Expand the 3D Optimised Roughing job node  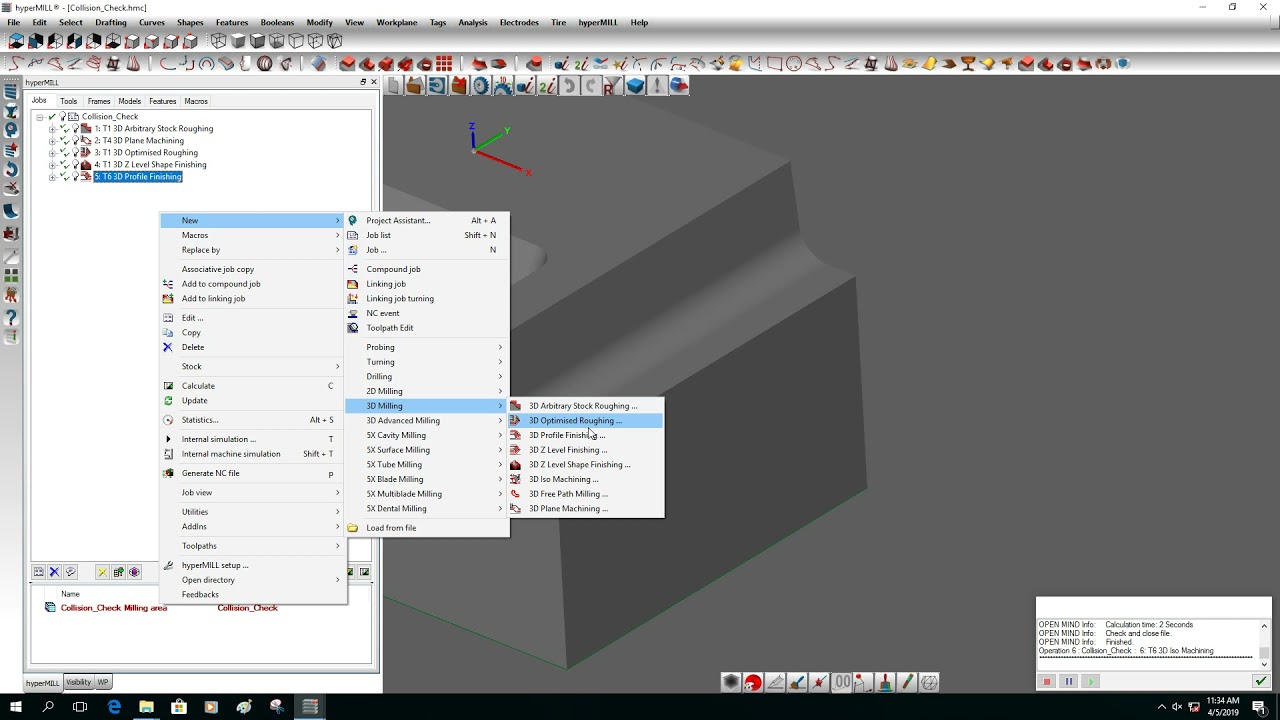pos(52,153)
